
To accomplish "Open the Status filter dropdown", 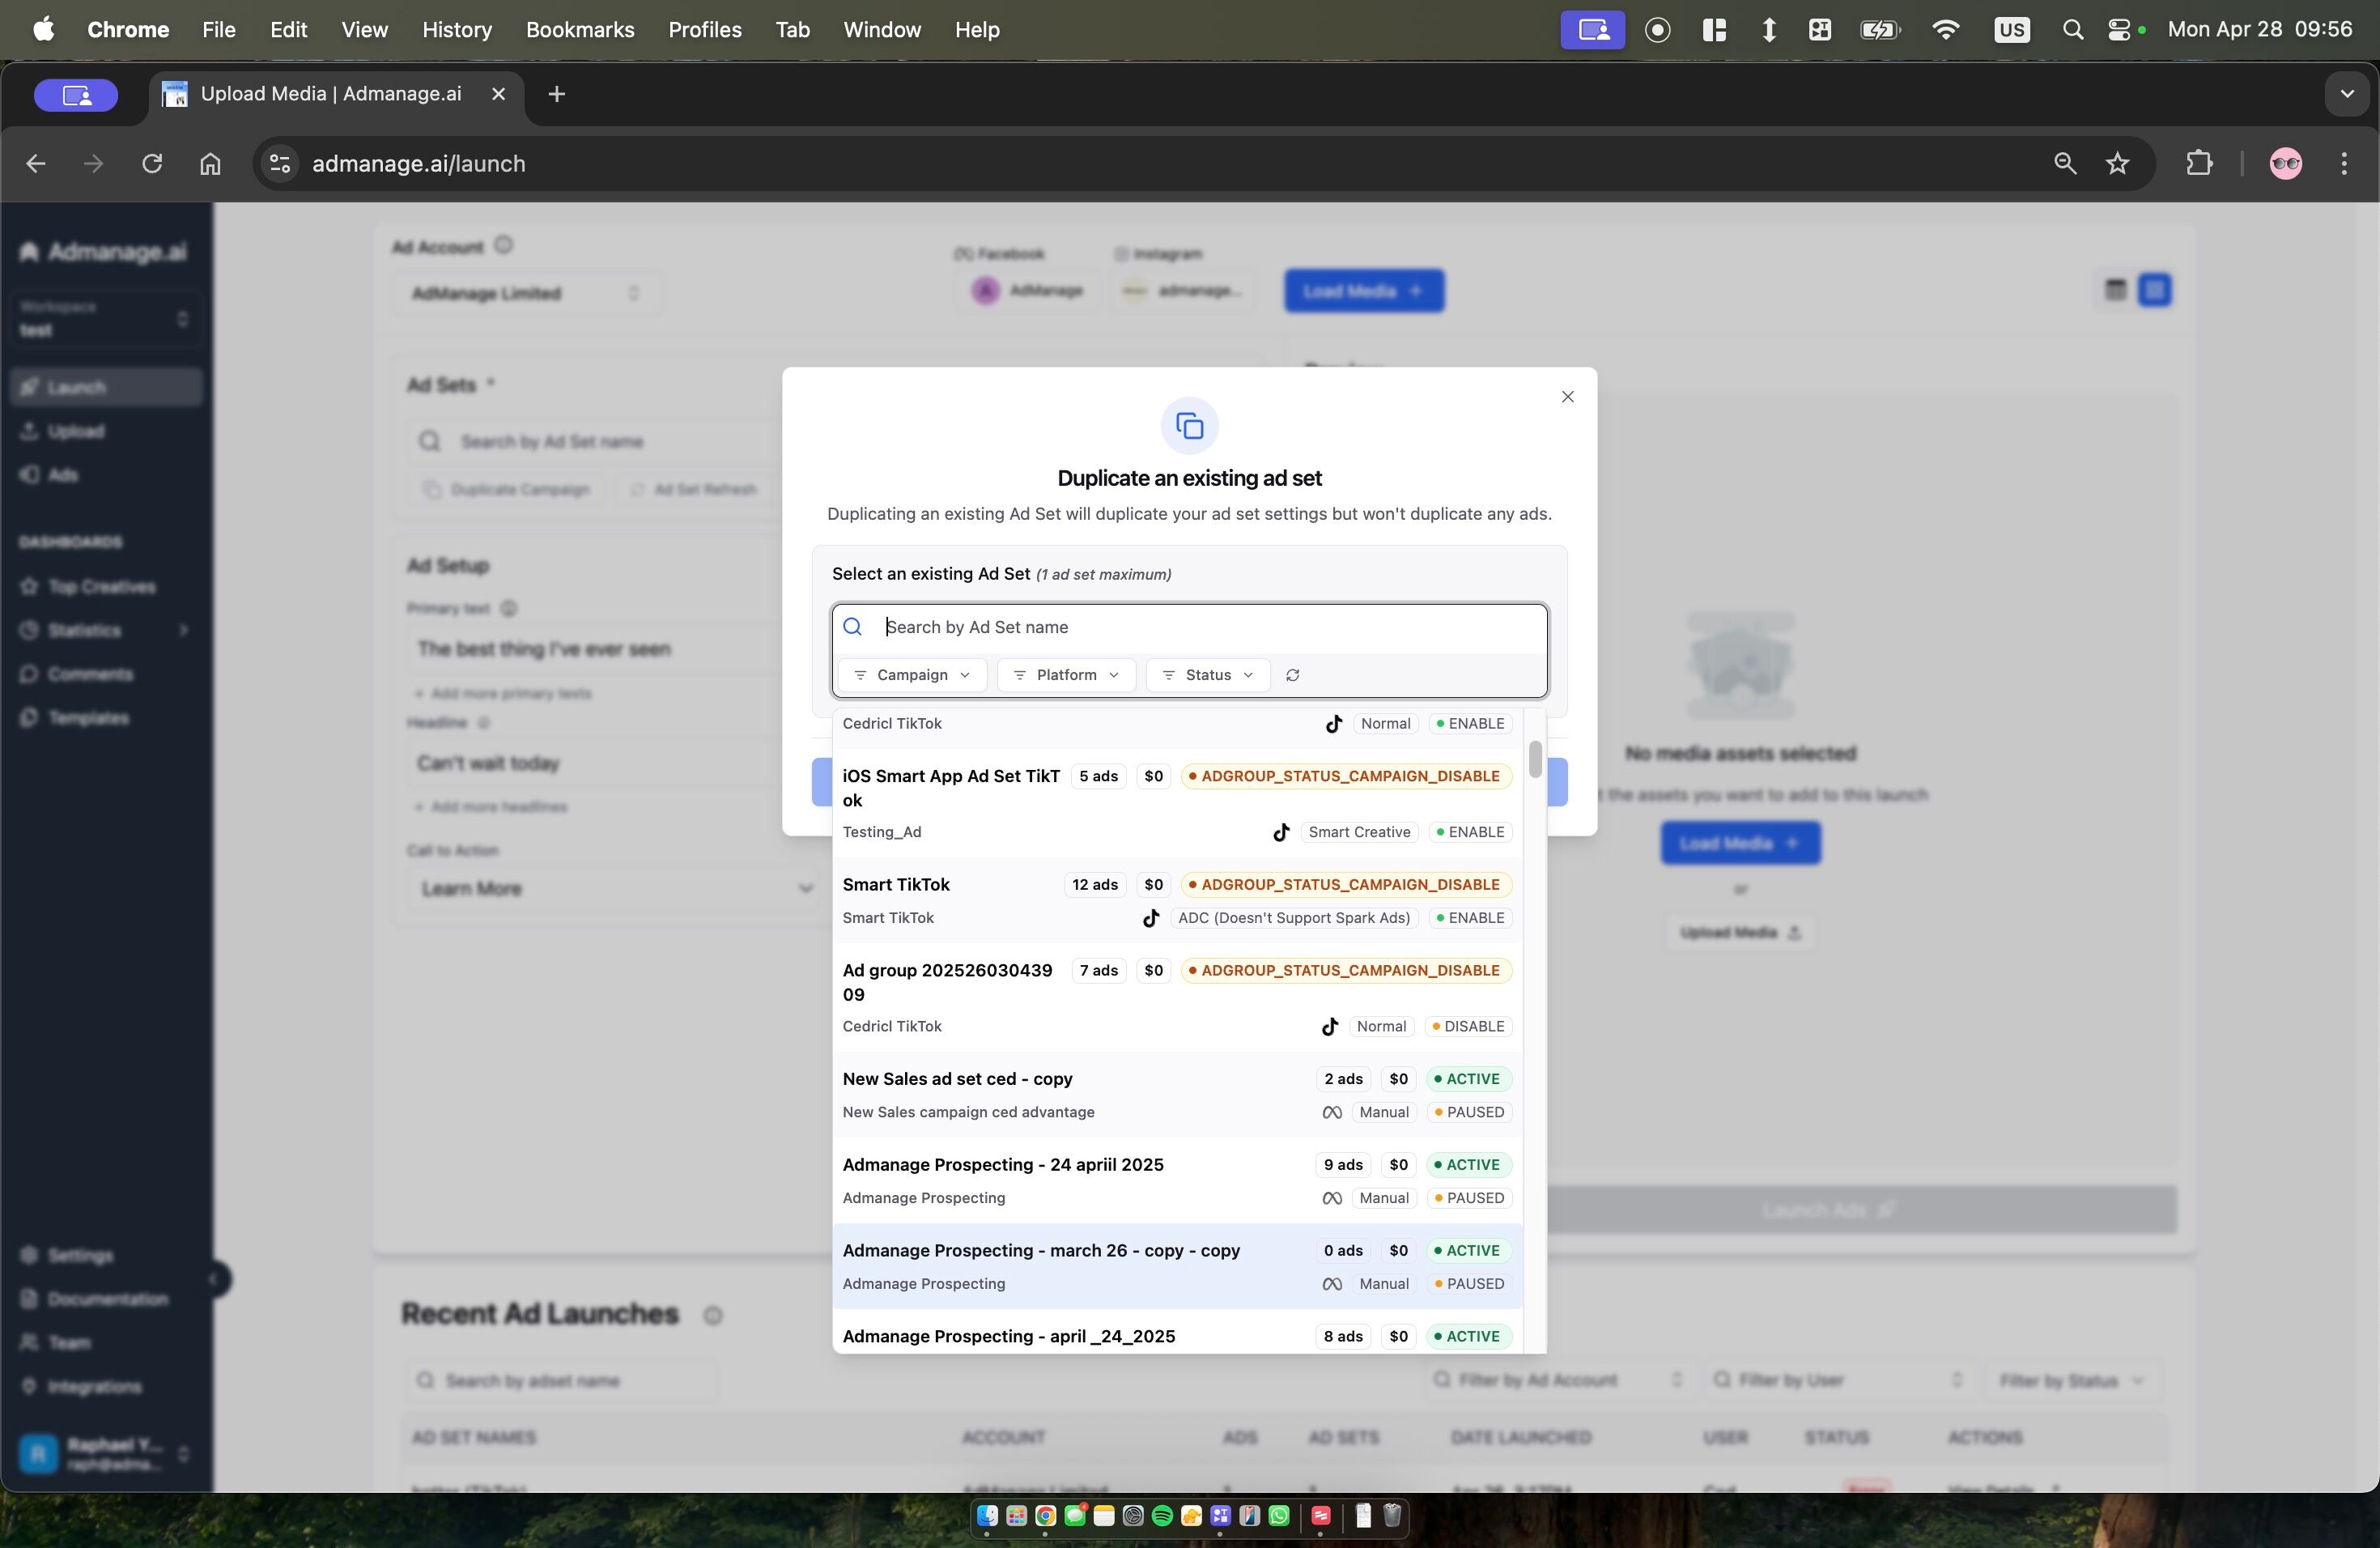I will [1207, 675].
